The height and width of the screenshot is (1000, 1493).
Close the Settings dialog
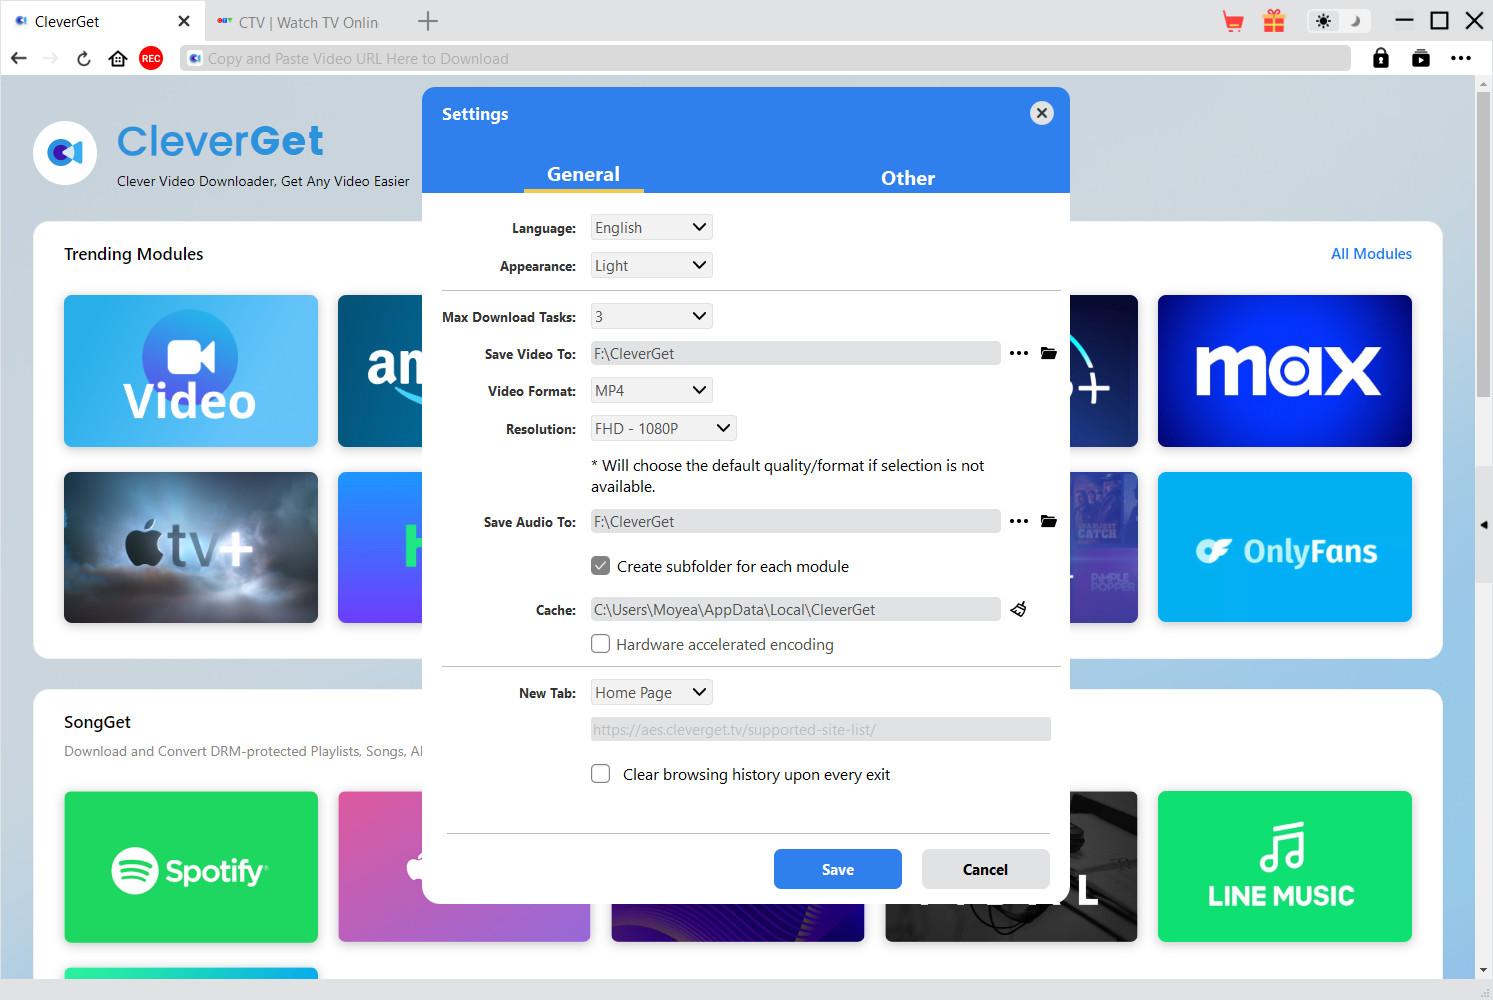[1042, 113]
